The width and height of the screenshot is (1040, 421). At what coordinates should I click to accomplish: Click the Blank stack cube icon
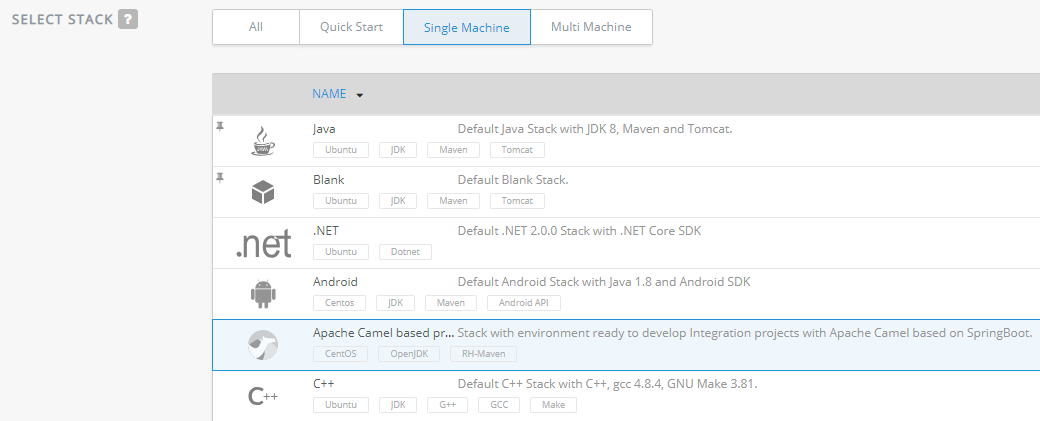[263, 192]
